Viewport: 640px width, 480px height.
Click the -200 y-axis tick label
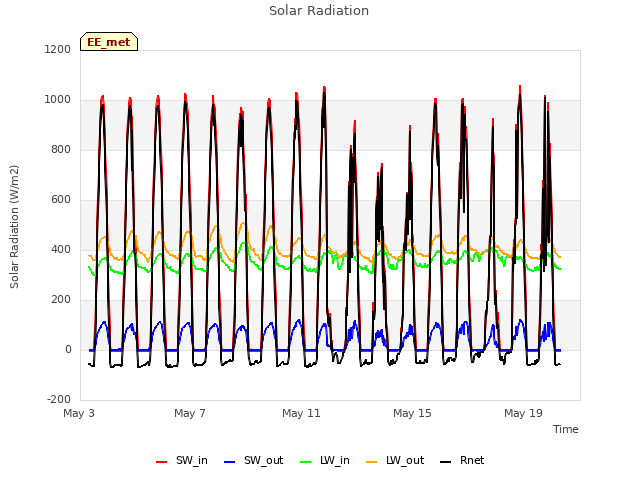(59, 400)
